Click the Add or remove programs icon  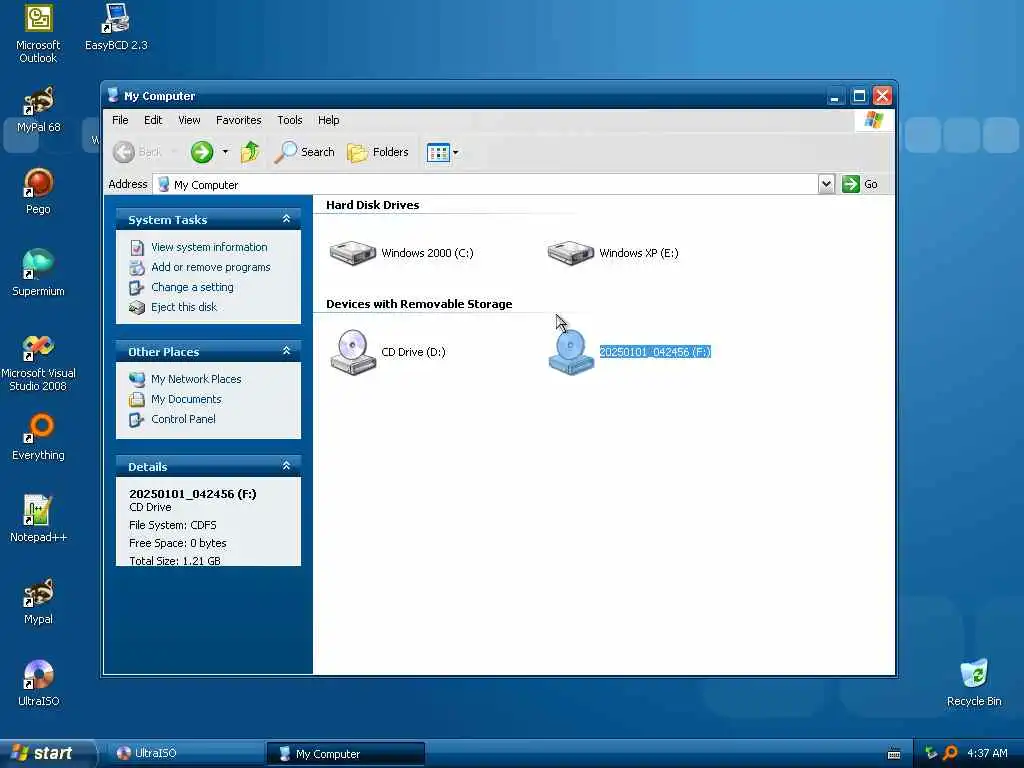[x=136, y=268]
